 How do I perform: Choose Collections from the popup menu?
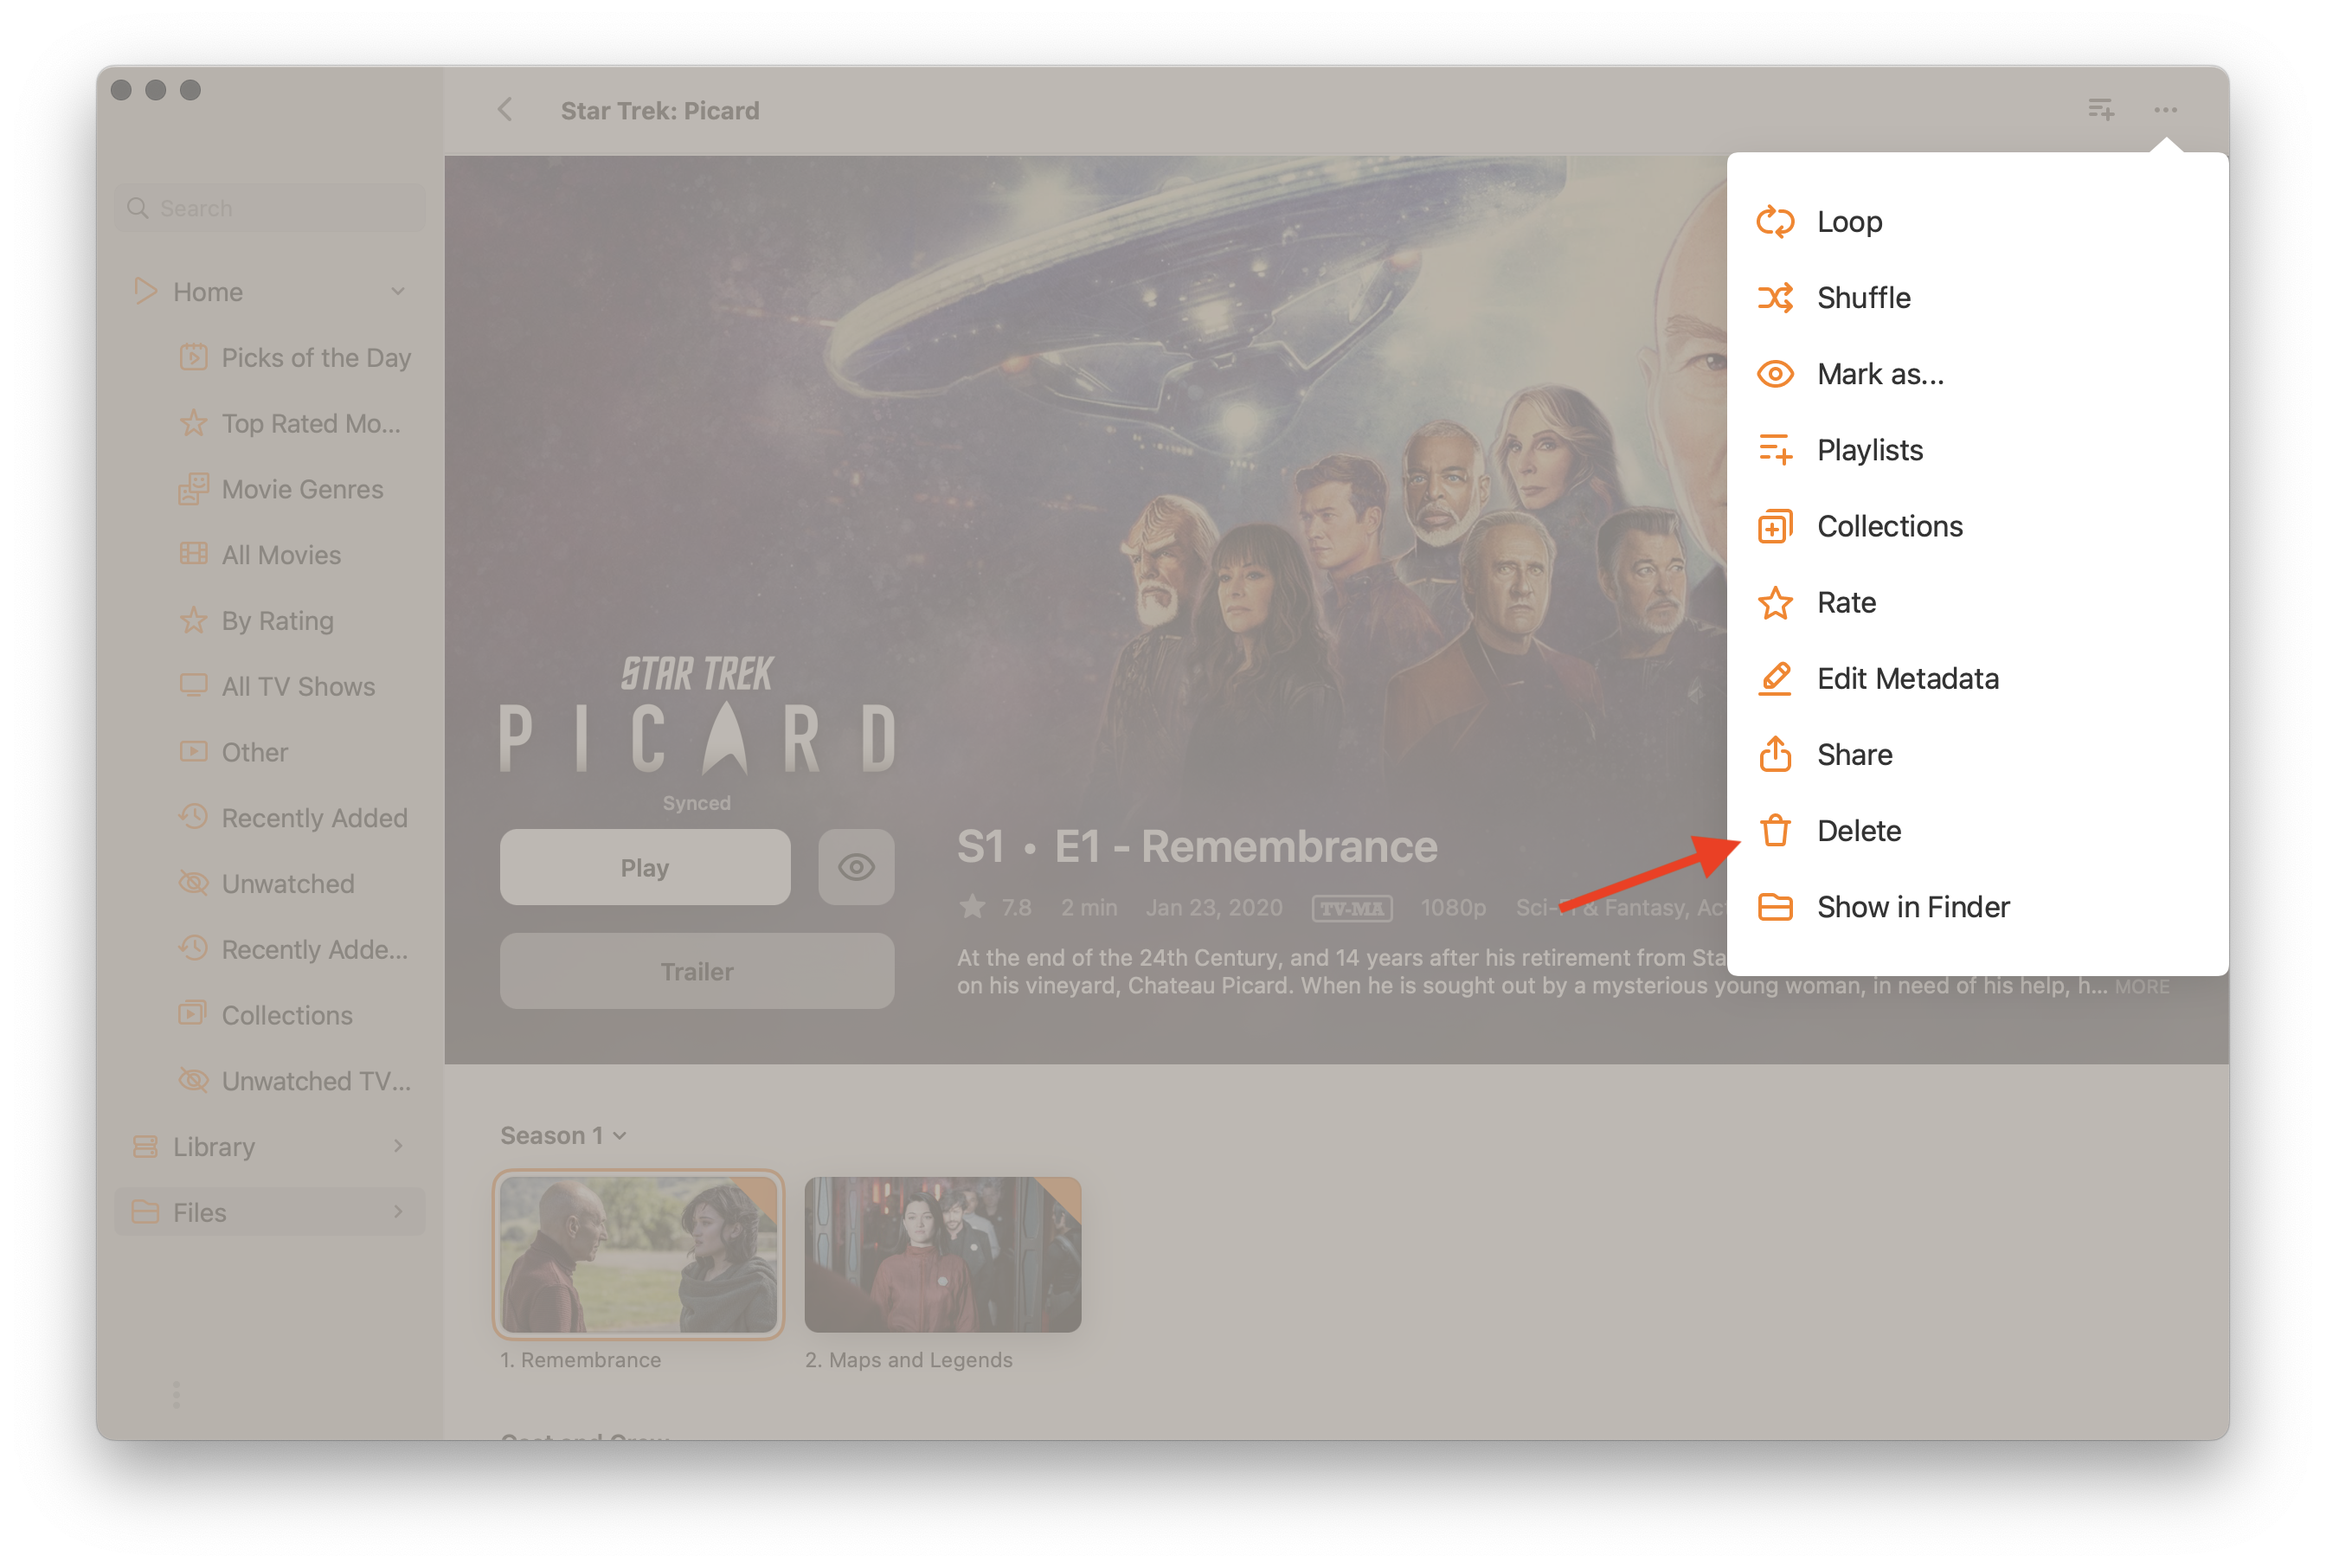pos(1889,526)
